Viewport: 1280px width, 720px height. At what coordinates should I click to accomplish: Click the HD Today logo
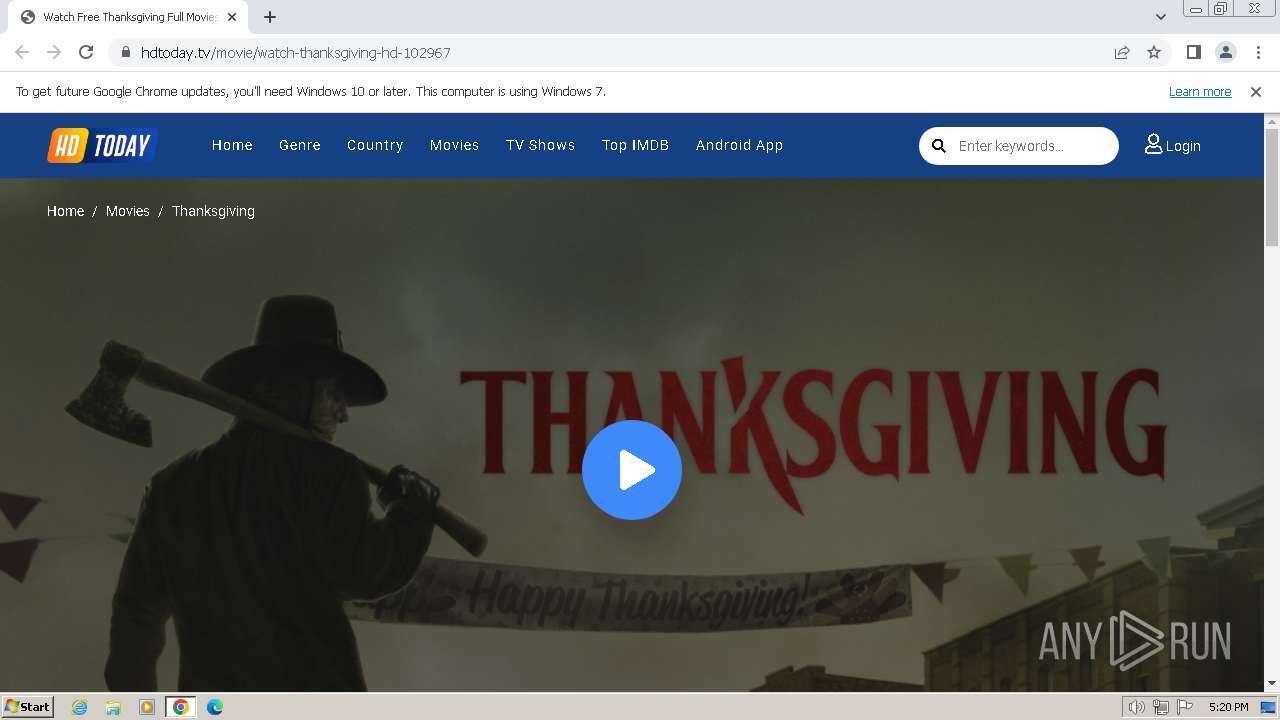103,146
